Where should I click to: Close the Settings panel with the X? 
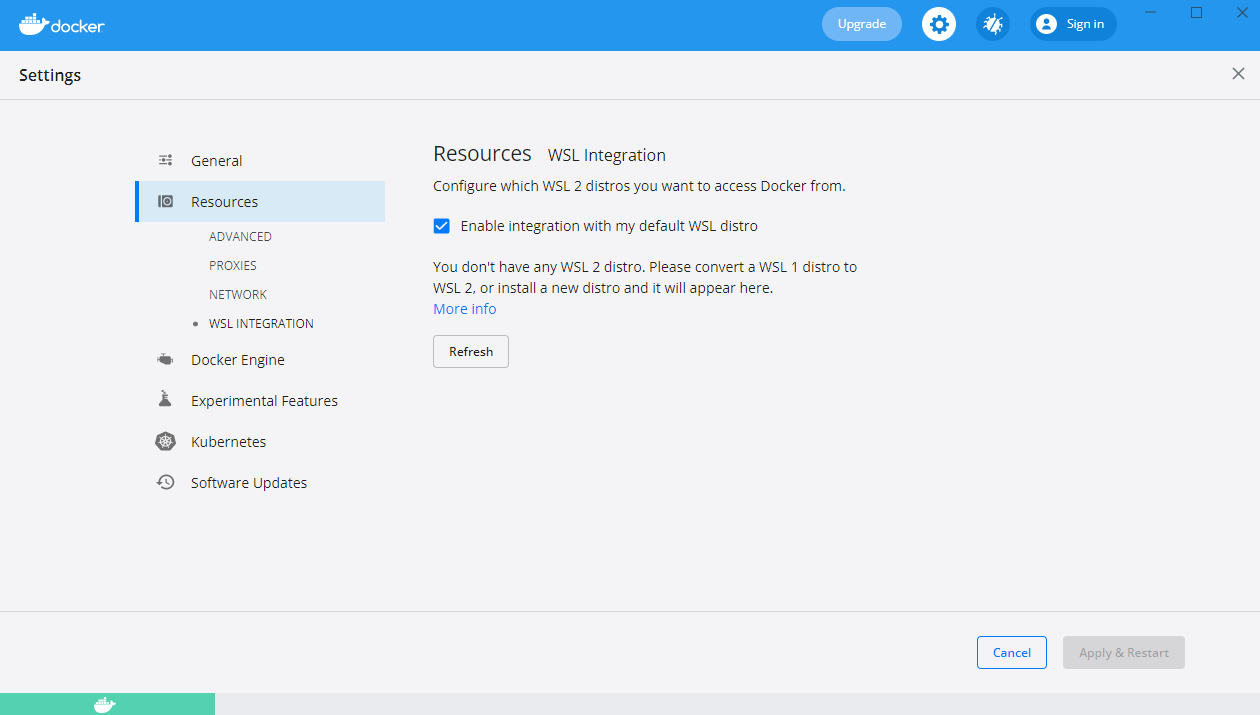point(1238,74)
